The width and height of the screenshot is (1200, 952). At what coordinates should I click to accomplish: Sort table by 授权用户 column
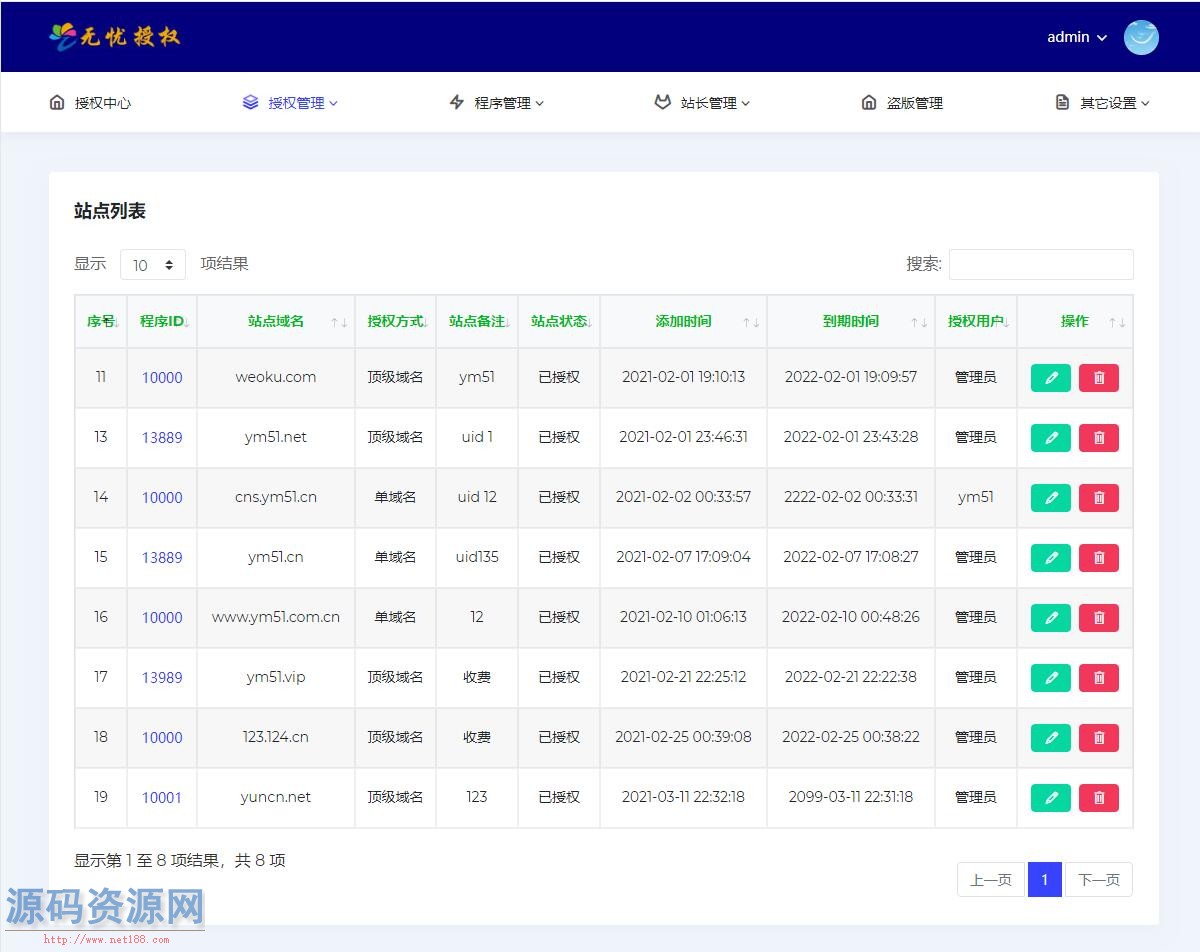pyautogui.click(x=976, y=321)
